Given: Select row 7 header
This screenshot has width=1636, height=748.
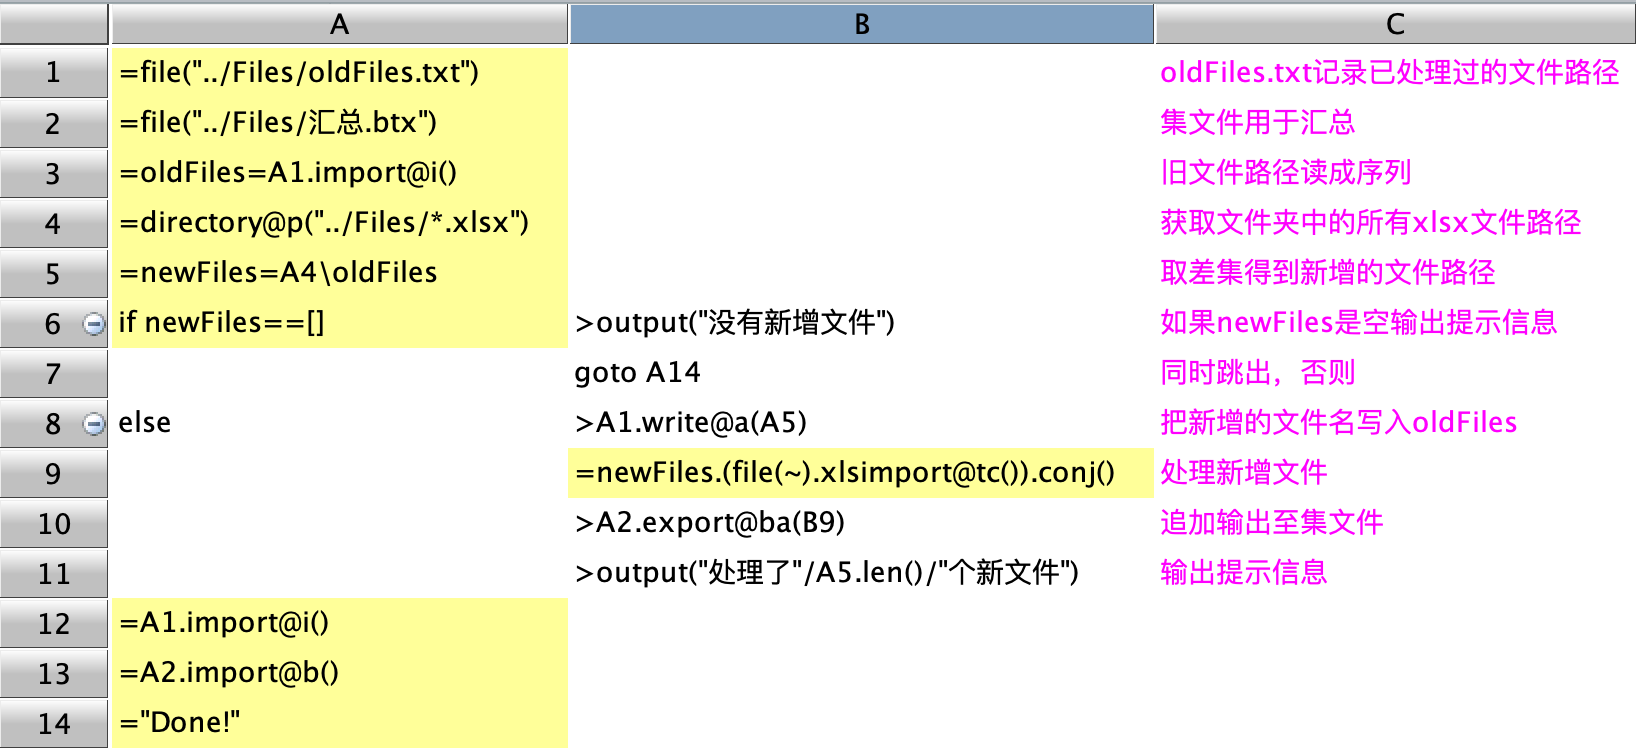Looking at the screenshot, I should click(53, 373).
